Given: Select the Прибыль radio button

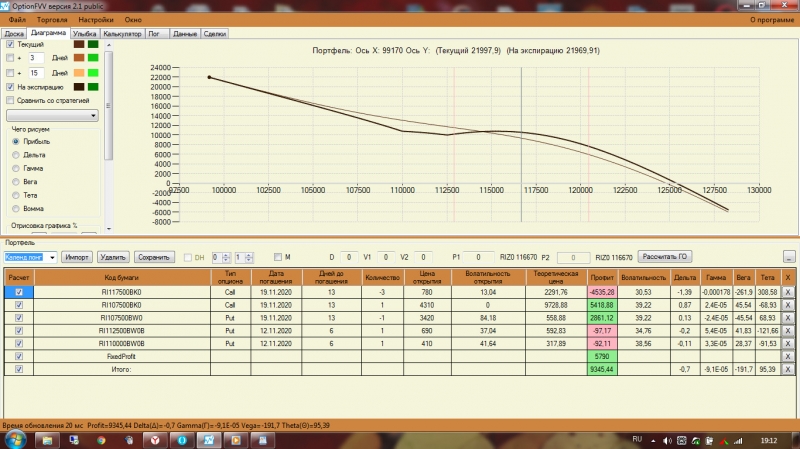Looking at the screenshot, I should point(16,141).
